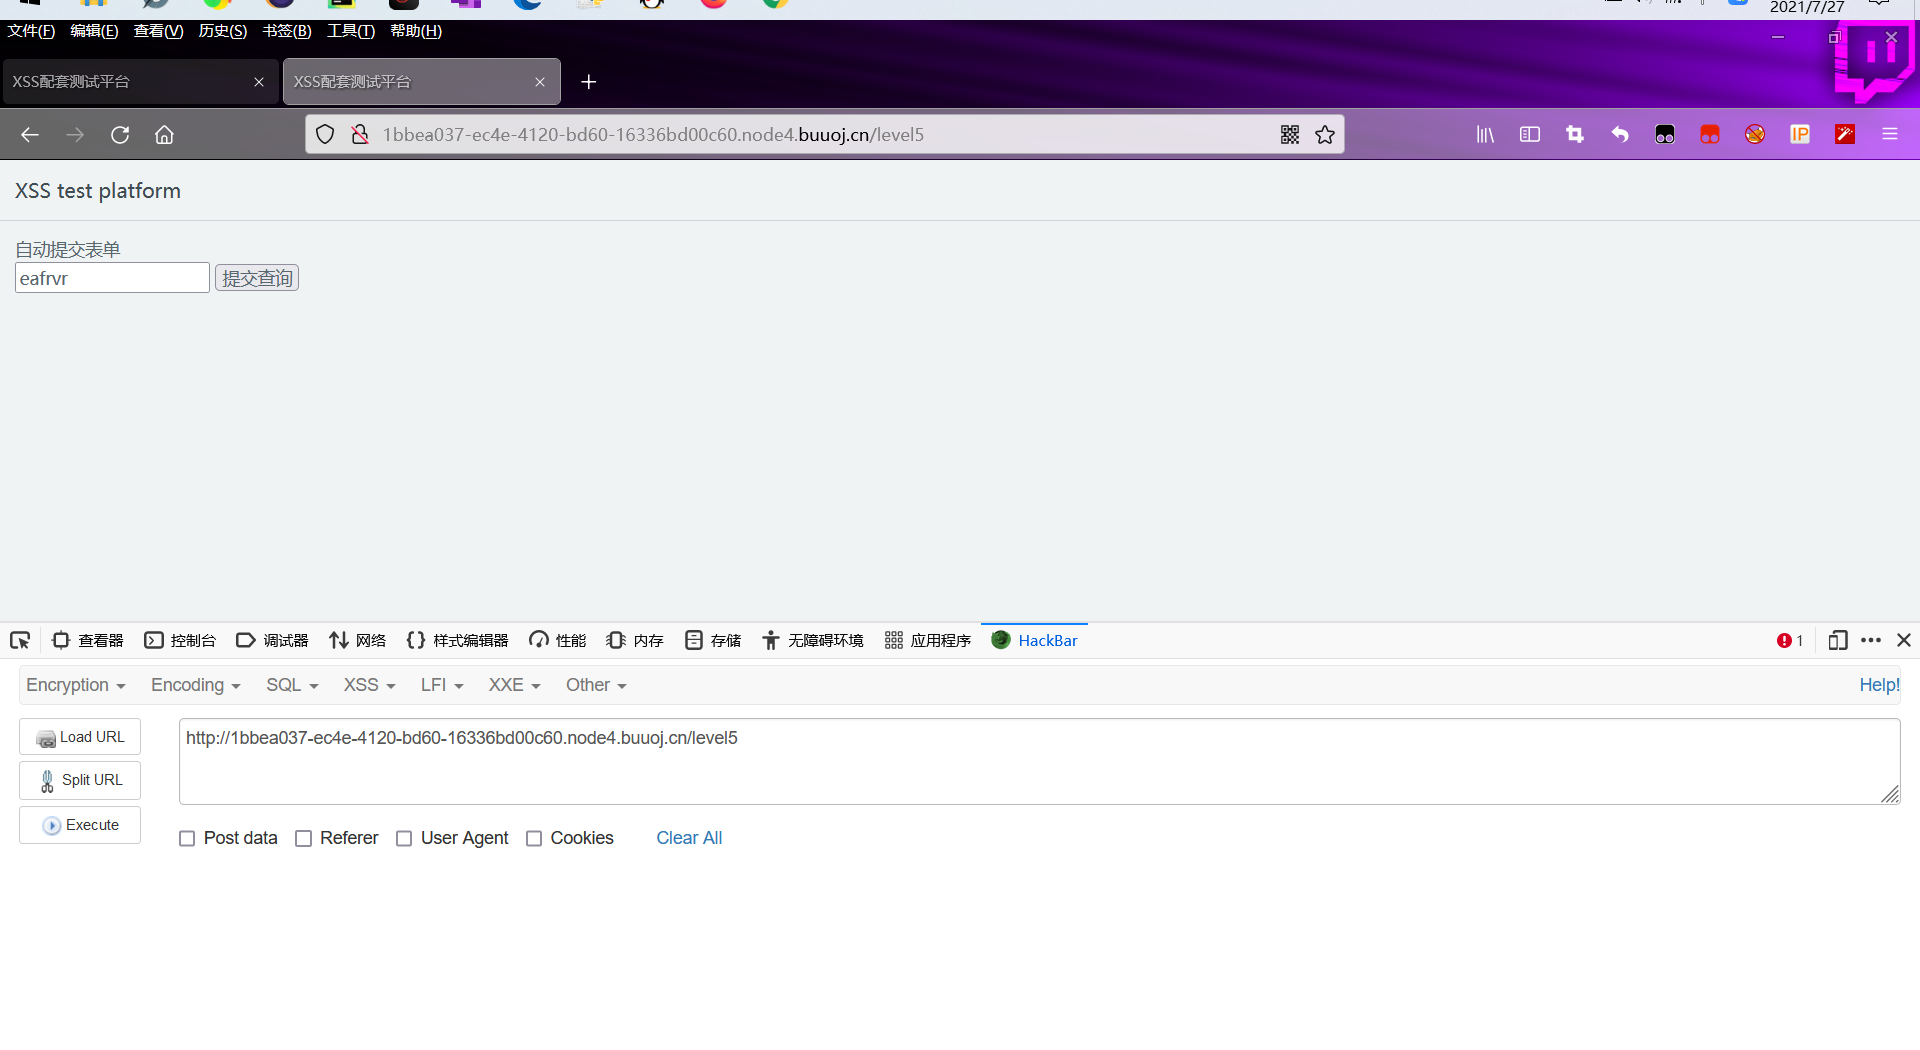Open the Storage (存储) panel
This screenshot has height=1050, width=1920.
click(x=713, y=641)
